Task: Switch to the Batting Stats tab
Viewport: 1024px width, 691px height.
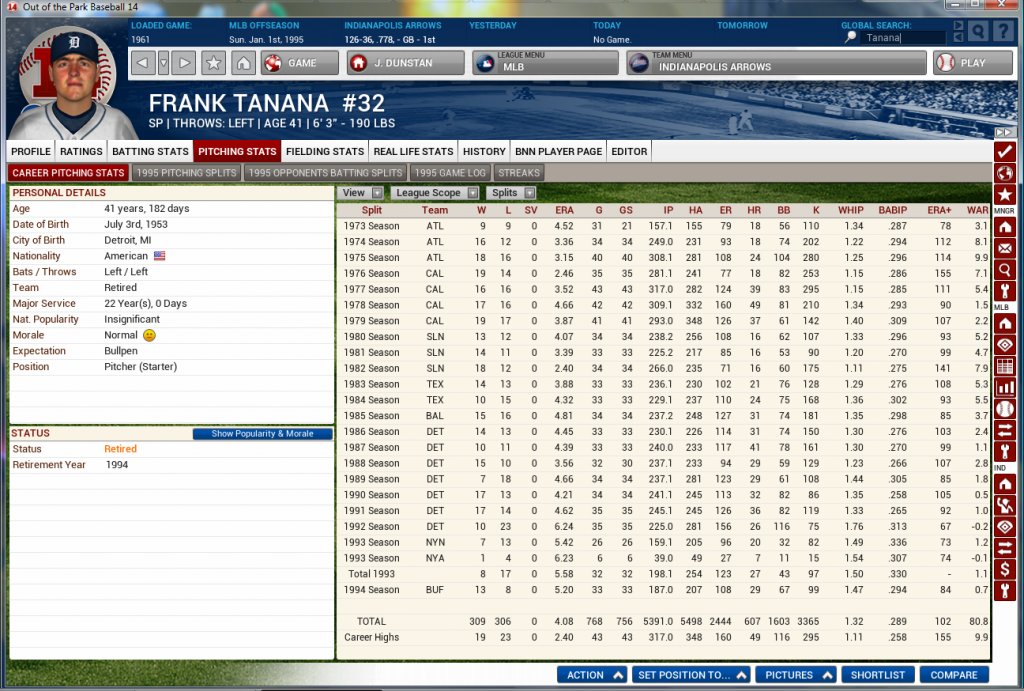Action: click(150, 151)
